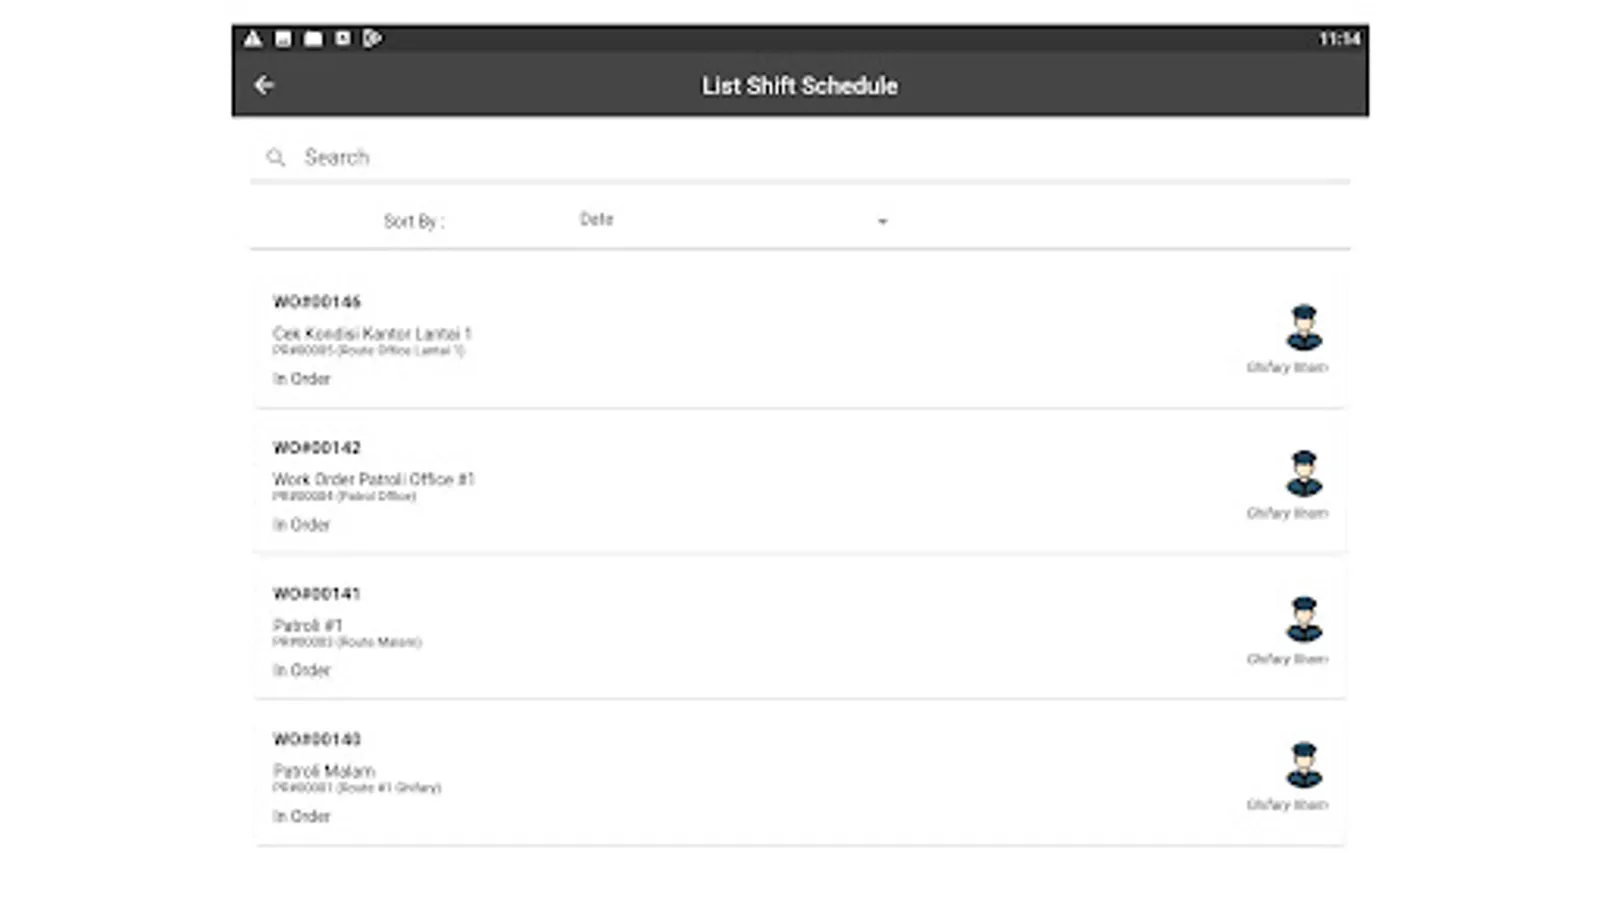Tap the clock time in status bar

point(1338,39)
